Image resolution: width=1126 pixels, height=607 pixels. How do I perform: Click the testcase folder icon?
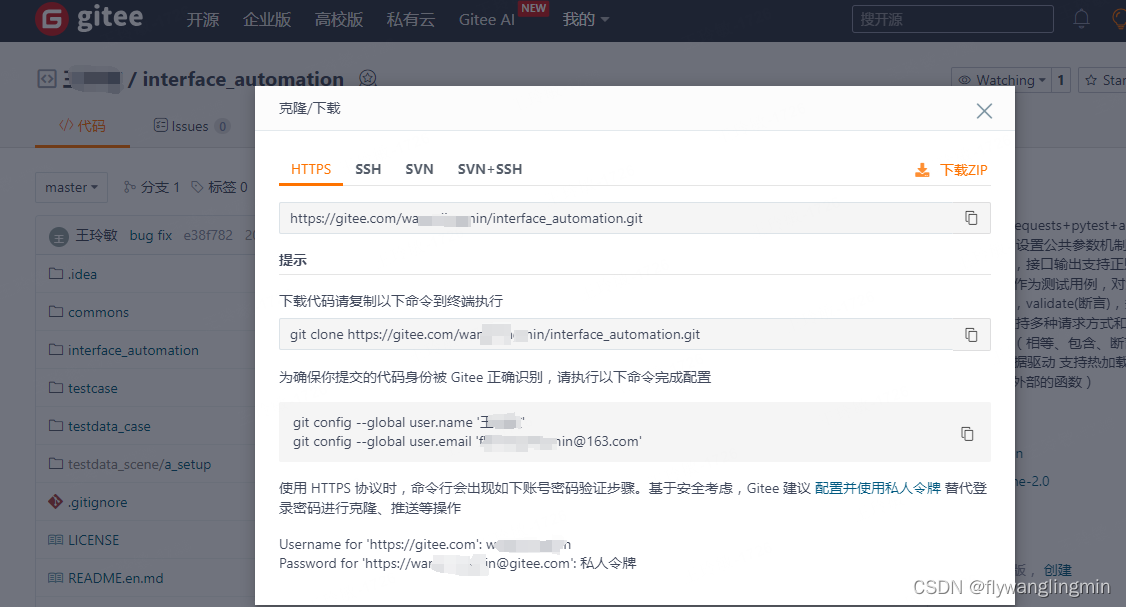tap(56, 388)
